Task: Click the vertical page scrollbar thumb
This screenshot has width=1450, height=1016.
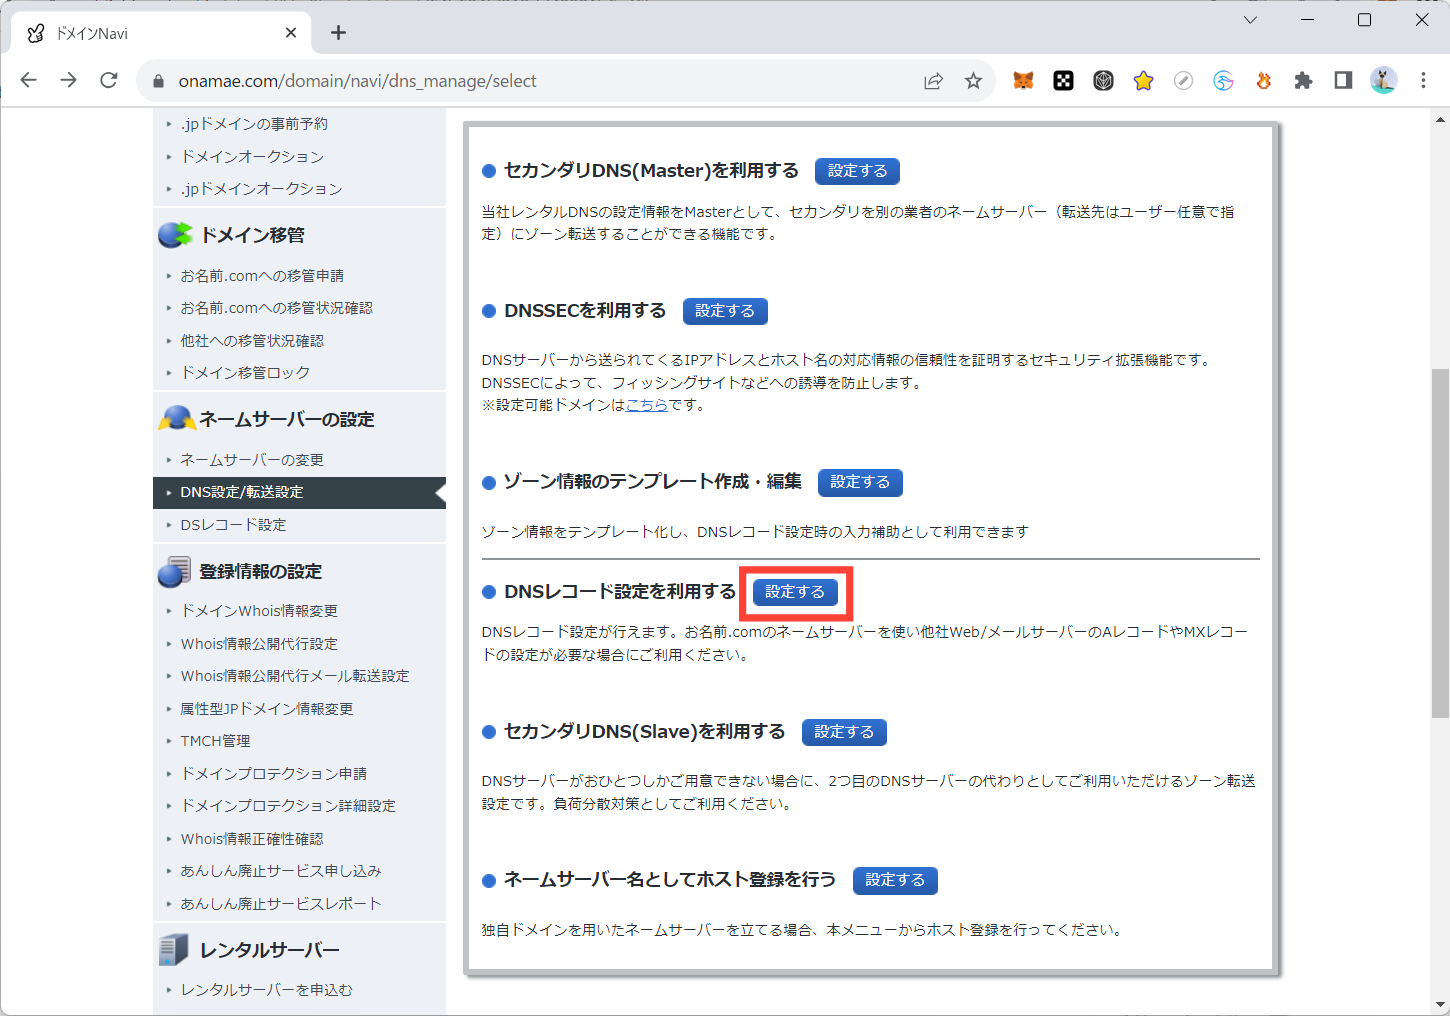Action: click(x=1440, y=540)
